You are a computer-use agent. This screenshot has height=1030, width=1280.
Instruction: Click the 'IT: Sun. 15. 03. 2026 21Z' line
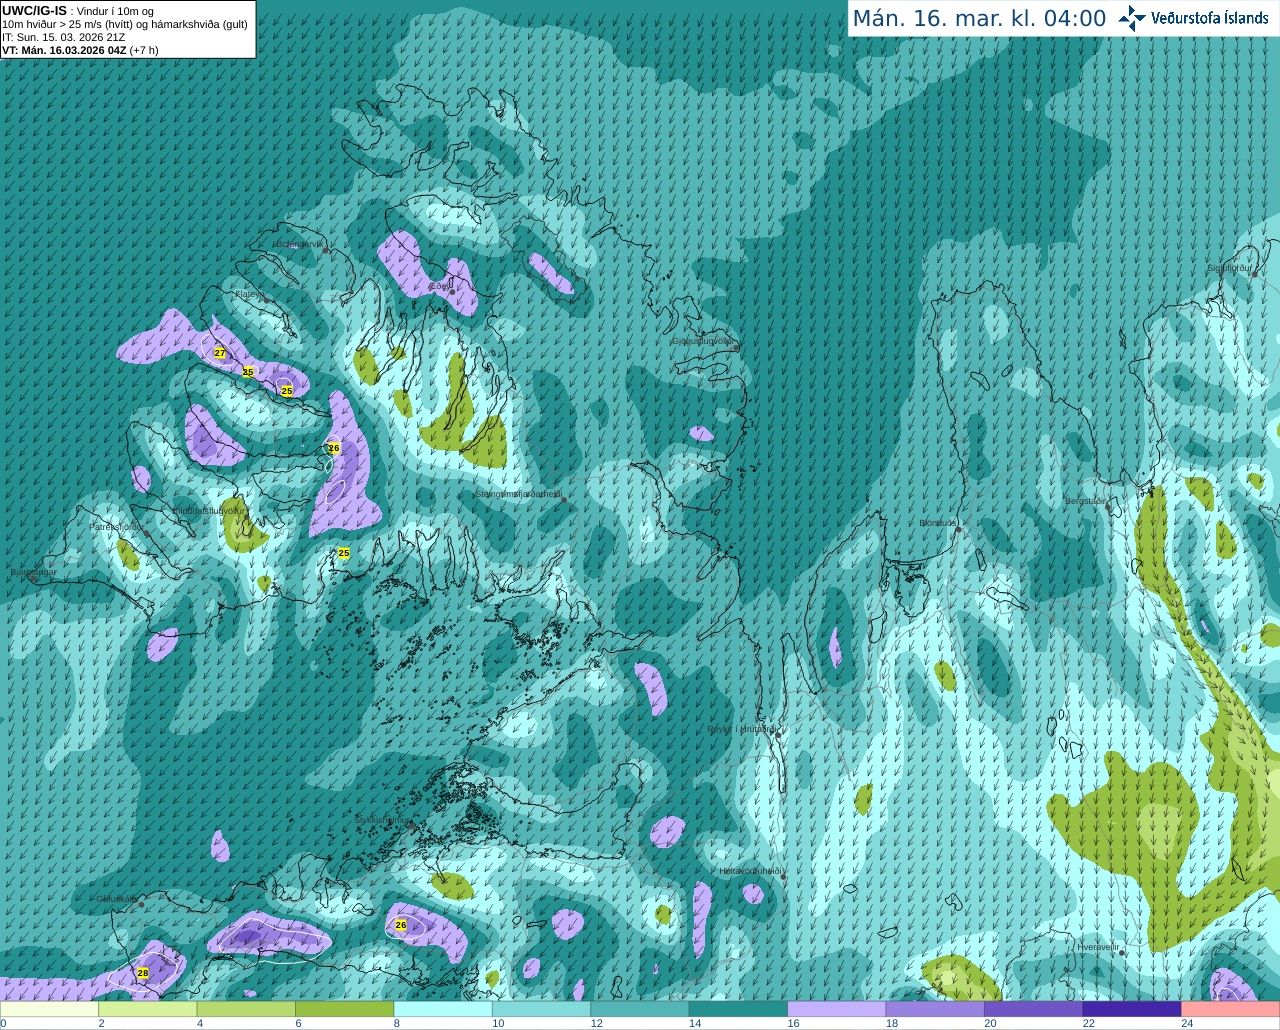point(64,37)
